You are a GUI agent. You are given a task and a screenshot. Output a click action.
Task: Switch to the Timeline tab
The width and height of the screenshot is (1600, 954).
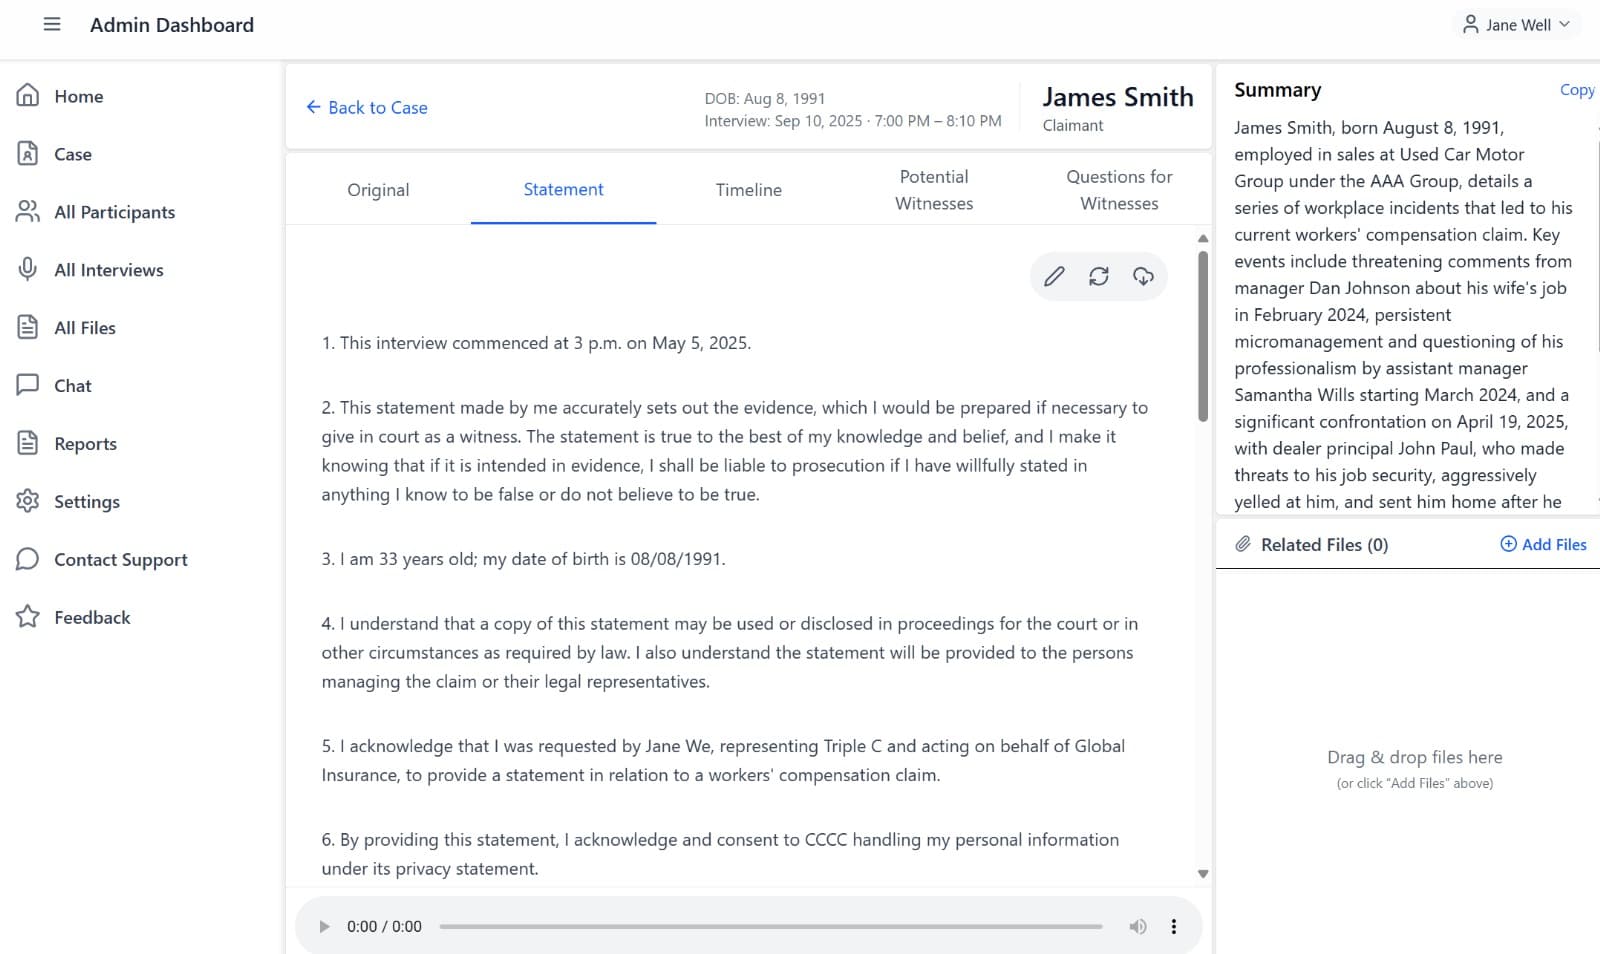coord(748,189)
